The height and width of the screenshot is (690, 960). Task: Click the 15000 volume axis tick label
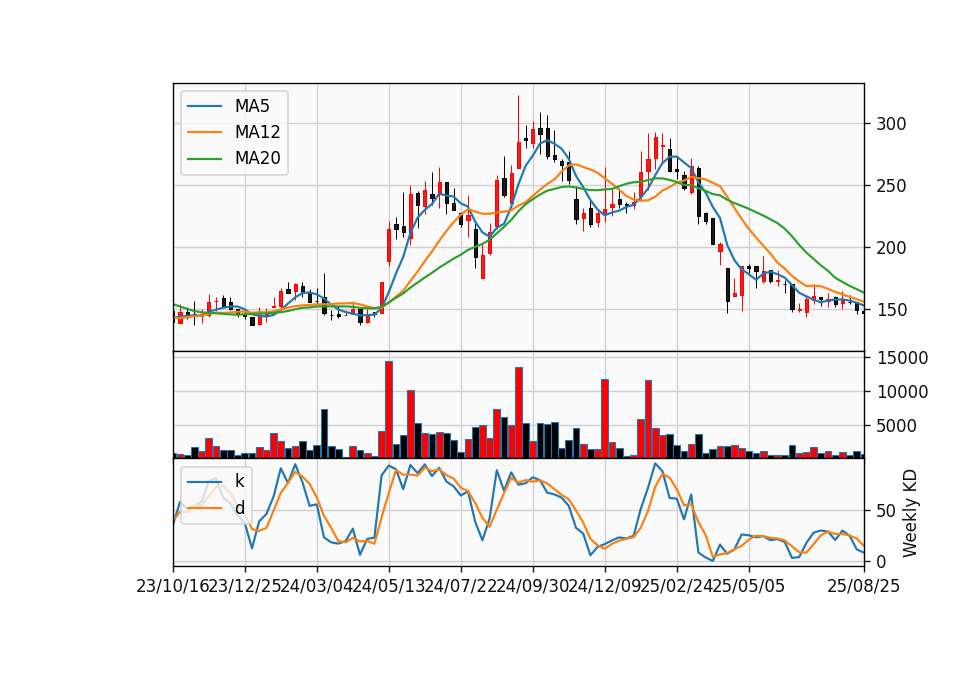click(x=902, y=358)
